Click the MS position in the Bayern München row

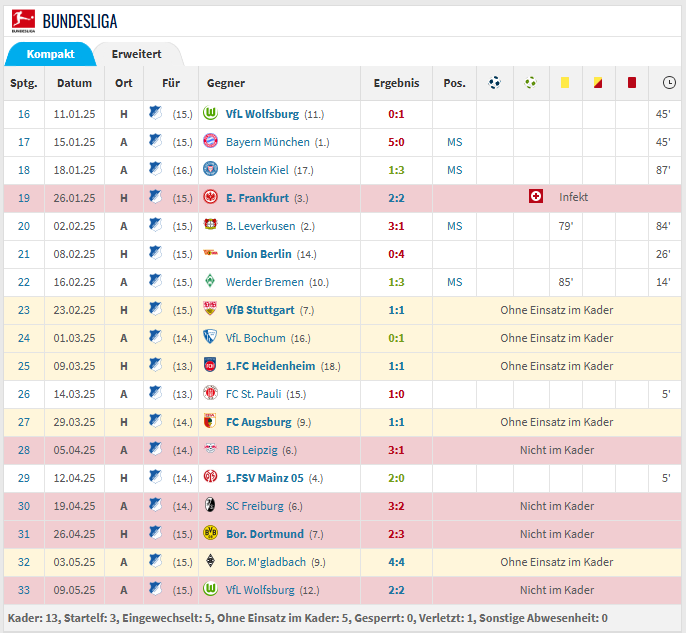(x=455, y=142)
